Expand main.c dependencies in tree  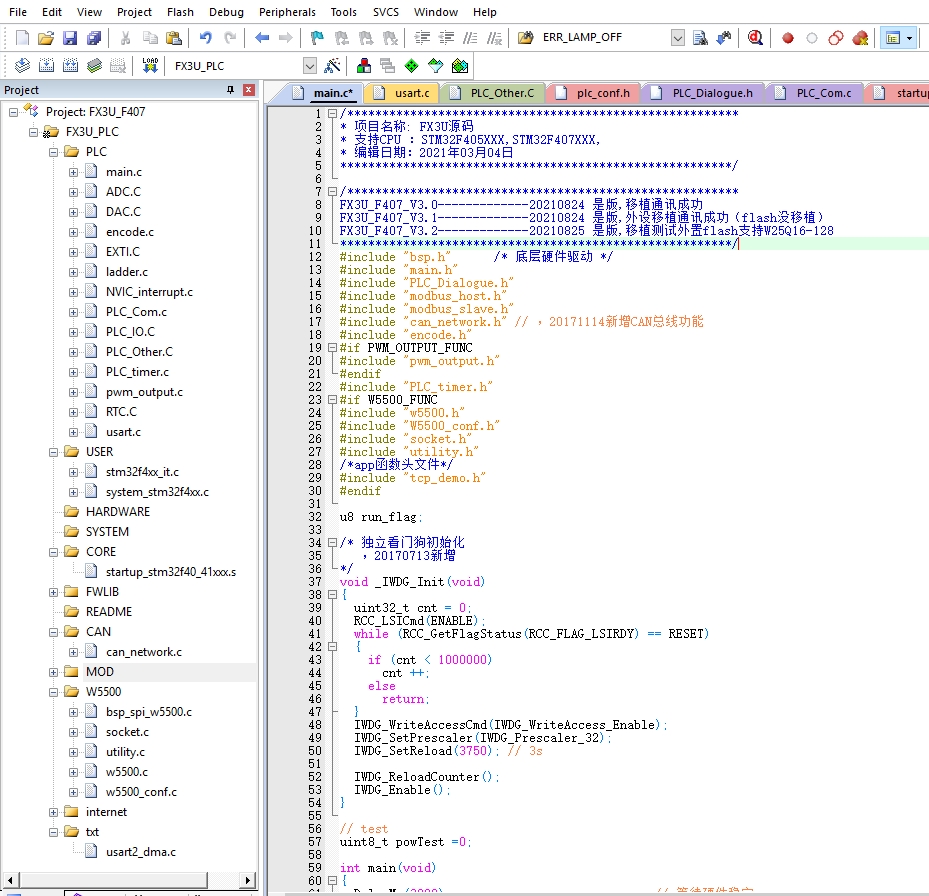(73, 172)
